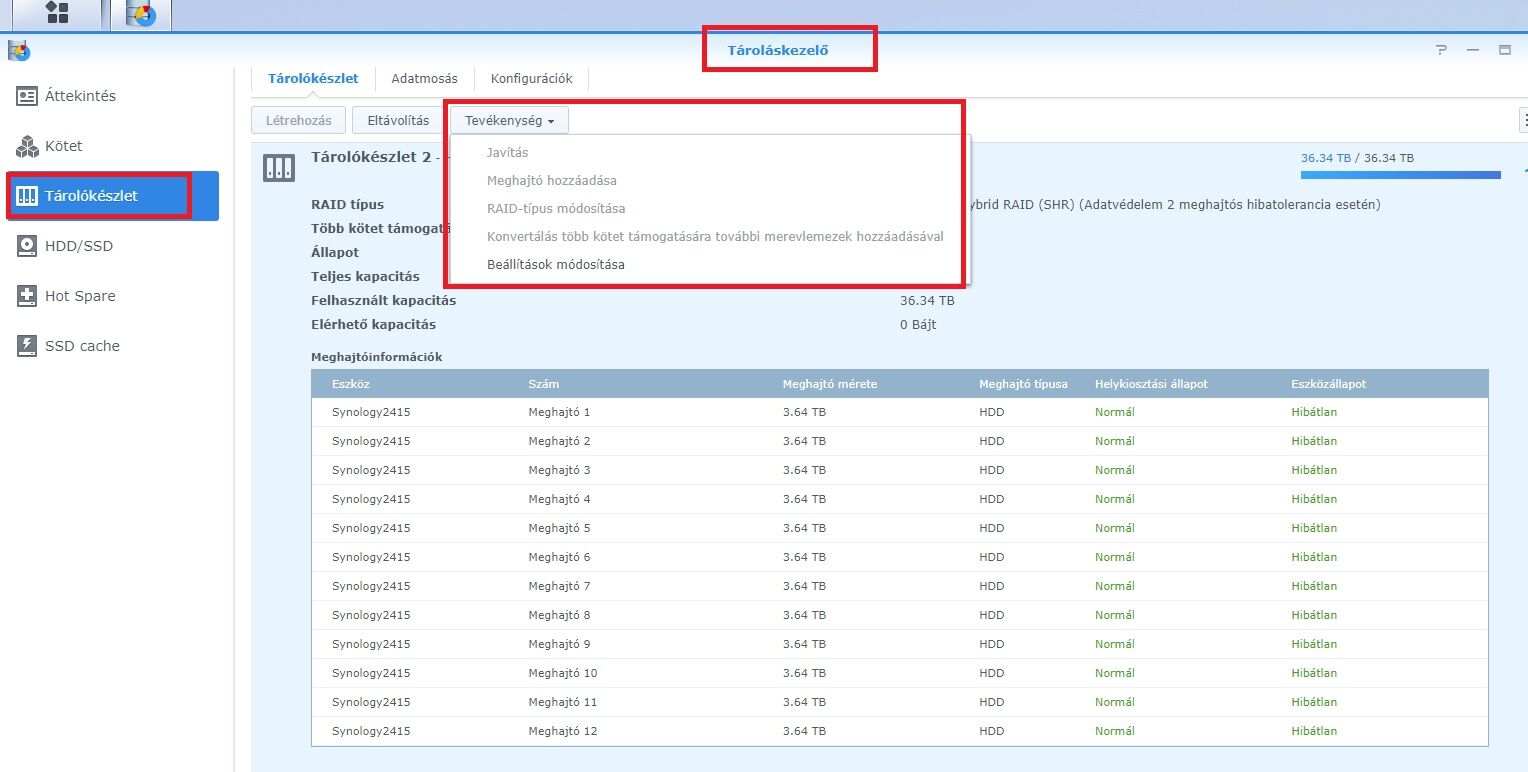The height and width of the screenshot is (772, 1528).
Task: Select the Meghajtó 10 row
Action: coord(900,673)
